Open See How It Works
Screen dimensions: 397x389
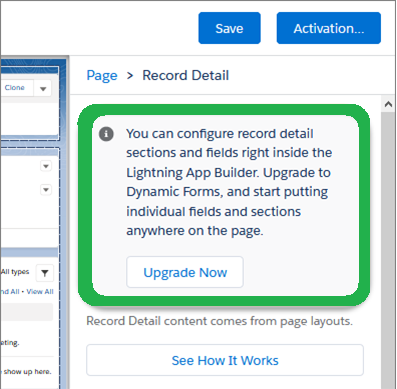[225, 360]
